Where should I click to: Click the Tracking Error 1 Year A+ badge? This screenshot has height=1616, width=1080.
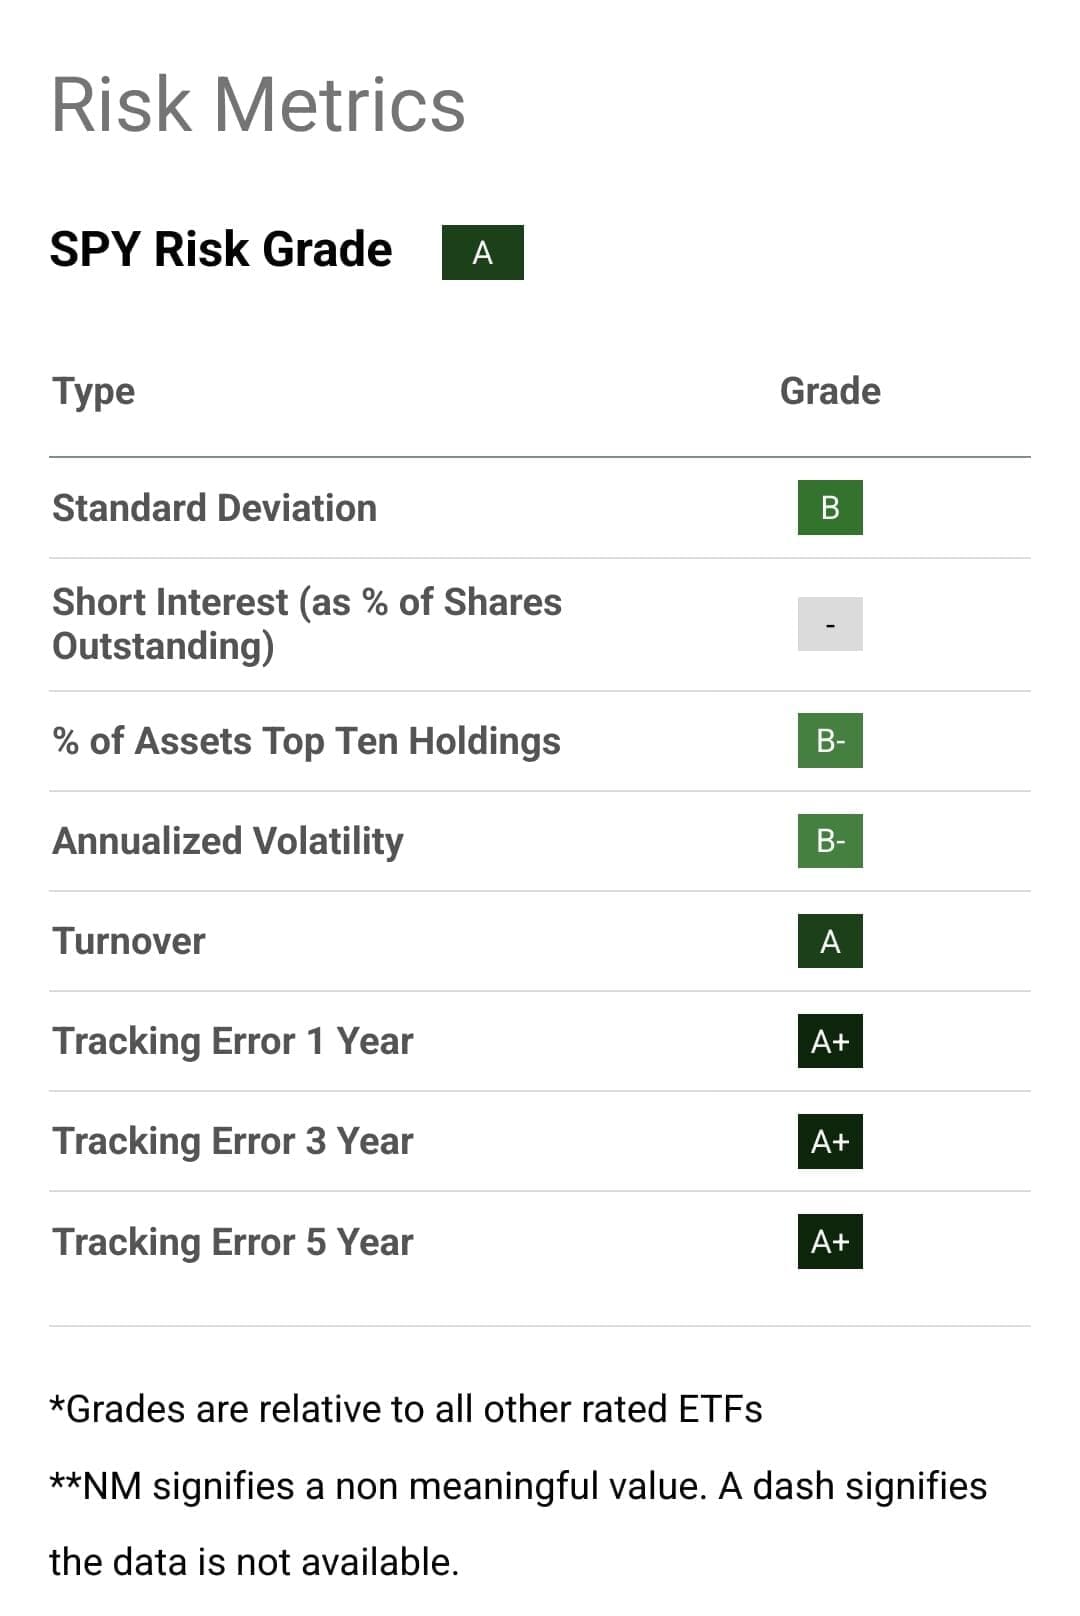[830, 1041]
